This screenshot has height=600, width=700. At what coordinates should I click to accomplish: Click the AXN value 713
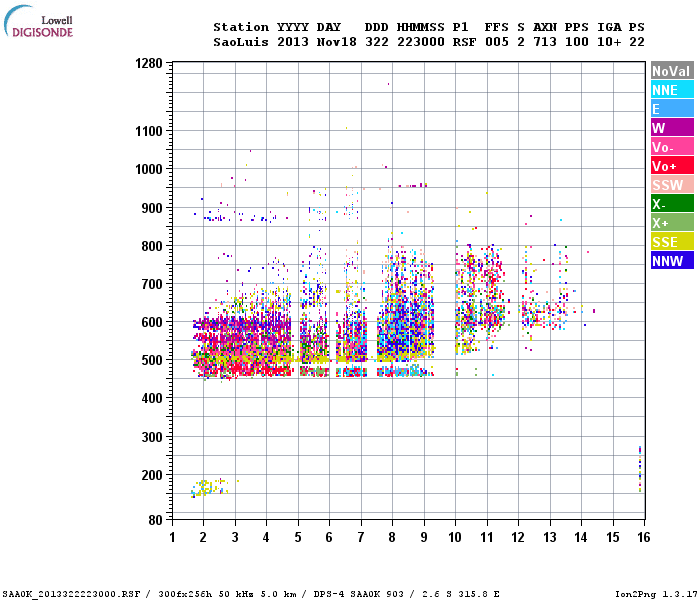pyautogui.click(x=545, y=42)
